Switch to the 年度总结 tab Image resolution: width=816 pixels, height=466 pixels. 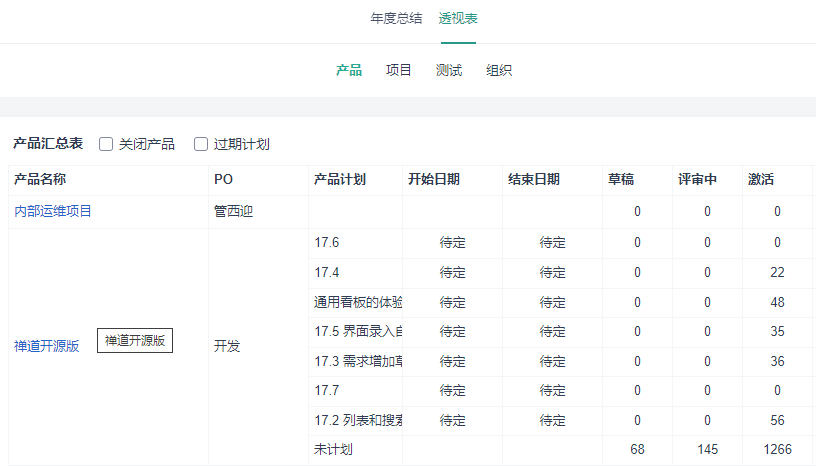396,19
